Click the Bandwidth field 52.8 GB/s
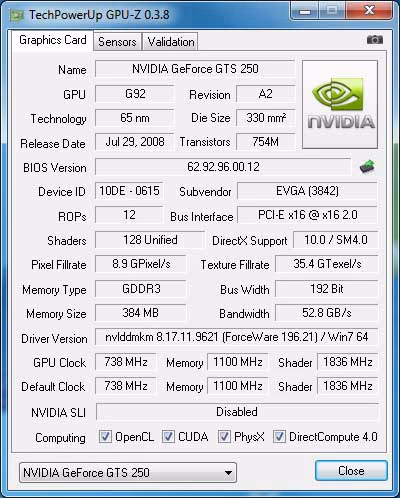The height and width of the screenshot is (499, 400). click(327, 313)
